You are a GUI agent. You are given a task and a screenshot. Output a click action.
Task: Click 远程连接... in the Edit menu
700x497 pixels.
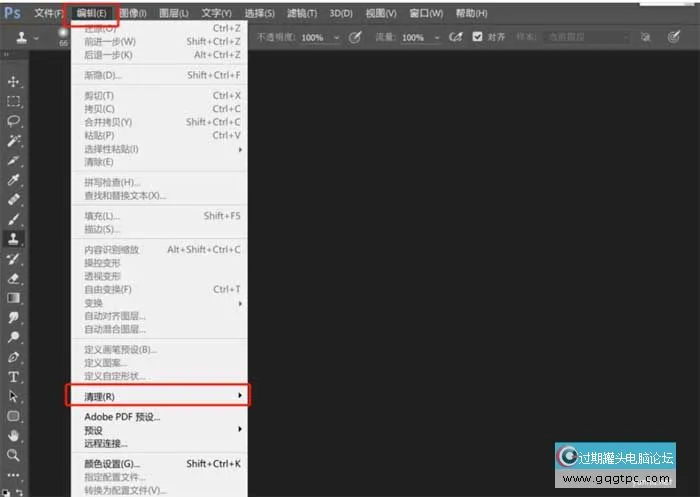click(106, 443)
